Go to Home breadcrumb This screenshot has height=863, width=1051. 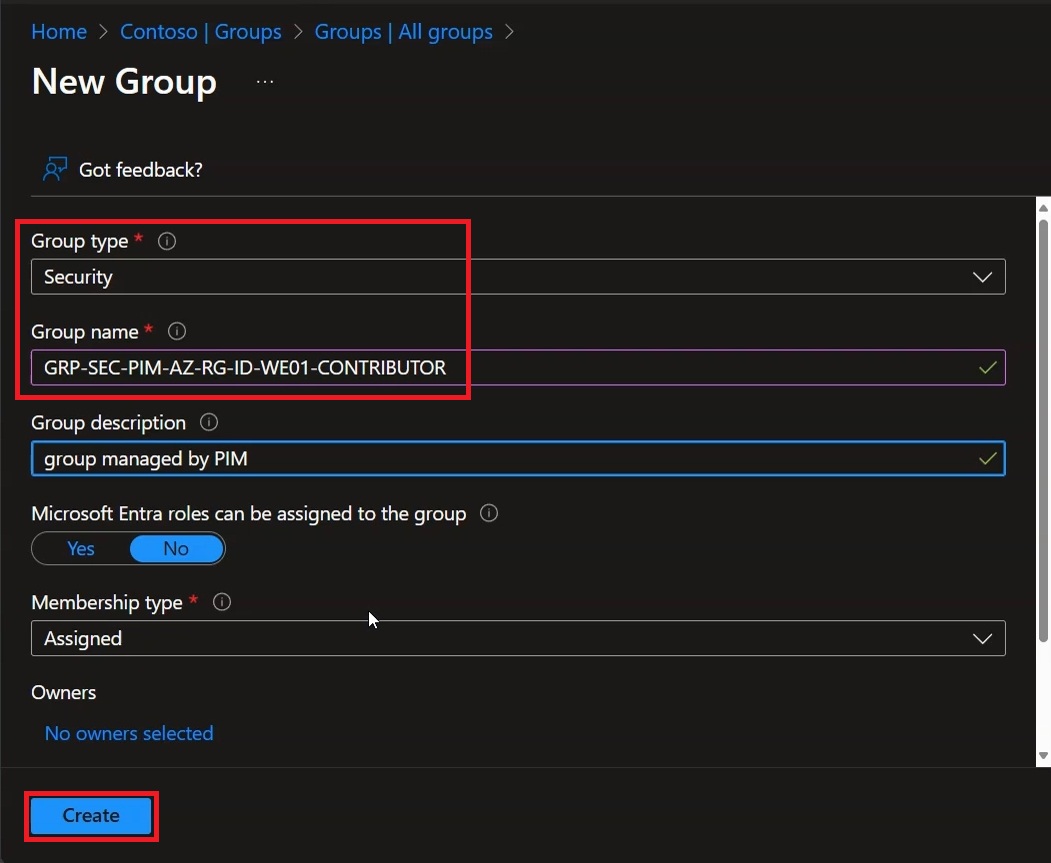59,31
